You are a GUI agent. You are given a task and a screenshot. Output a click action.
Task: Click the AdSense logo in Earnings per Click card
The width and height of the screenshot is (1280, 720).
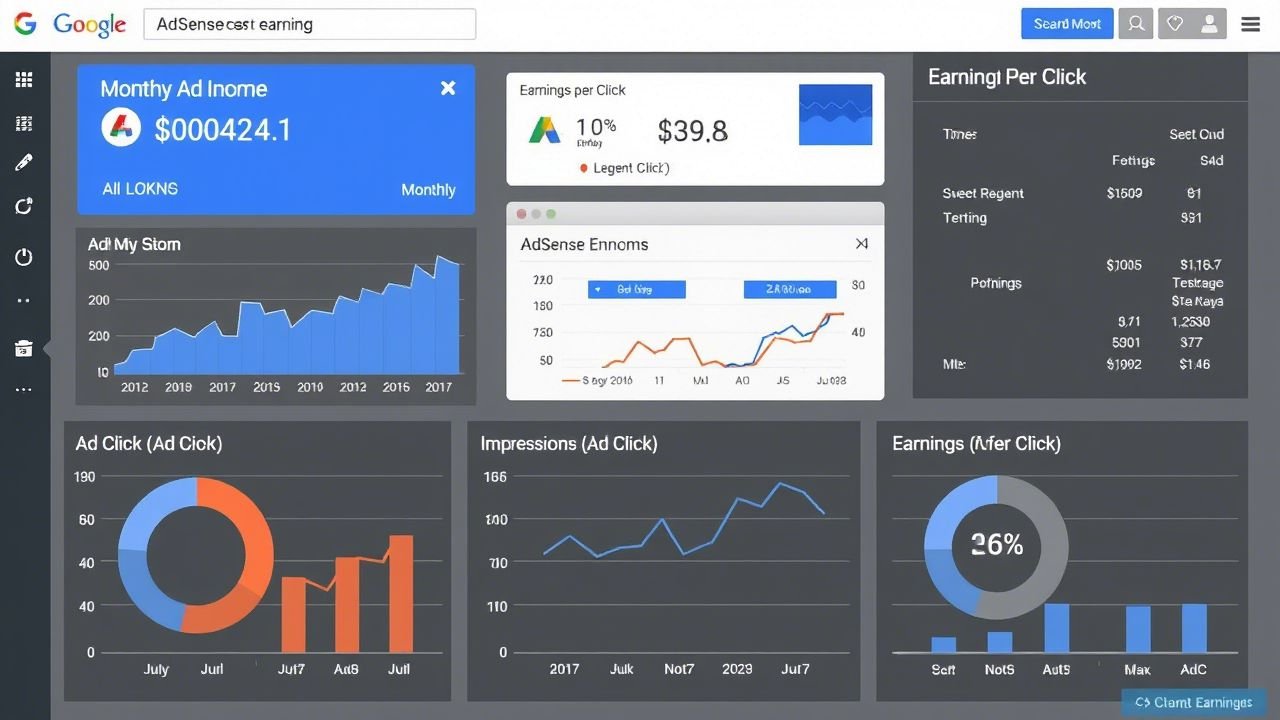[545, 130]
